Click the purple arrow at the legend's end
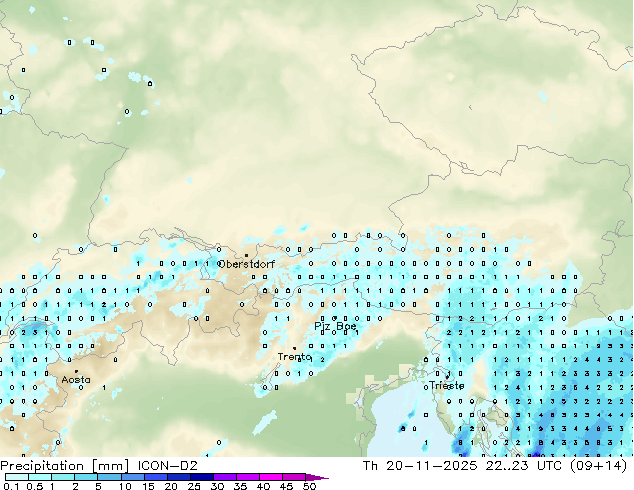Image resolution: width=634 pixels, height=490 pixels. click(317, 477)
